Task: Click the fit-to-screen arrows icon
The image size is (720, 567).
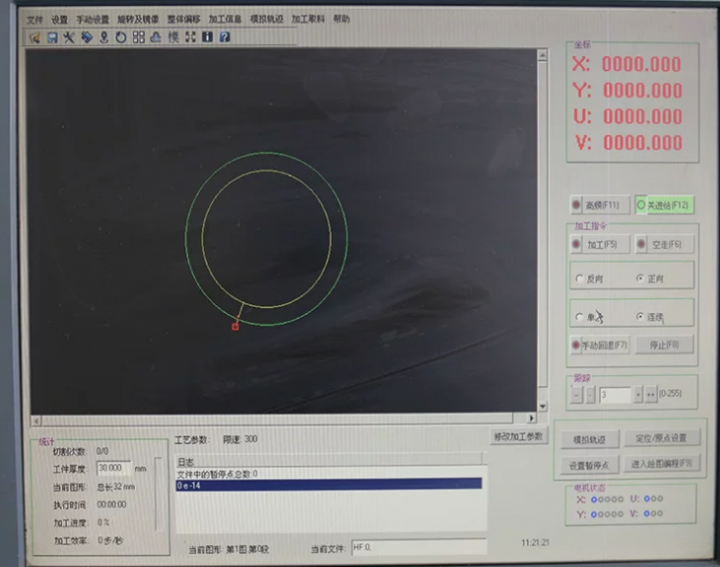Action: pyautogui.click(x=190, y=37)
